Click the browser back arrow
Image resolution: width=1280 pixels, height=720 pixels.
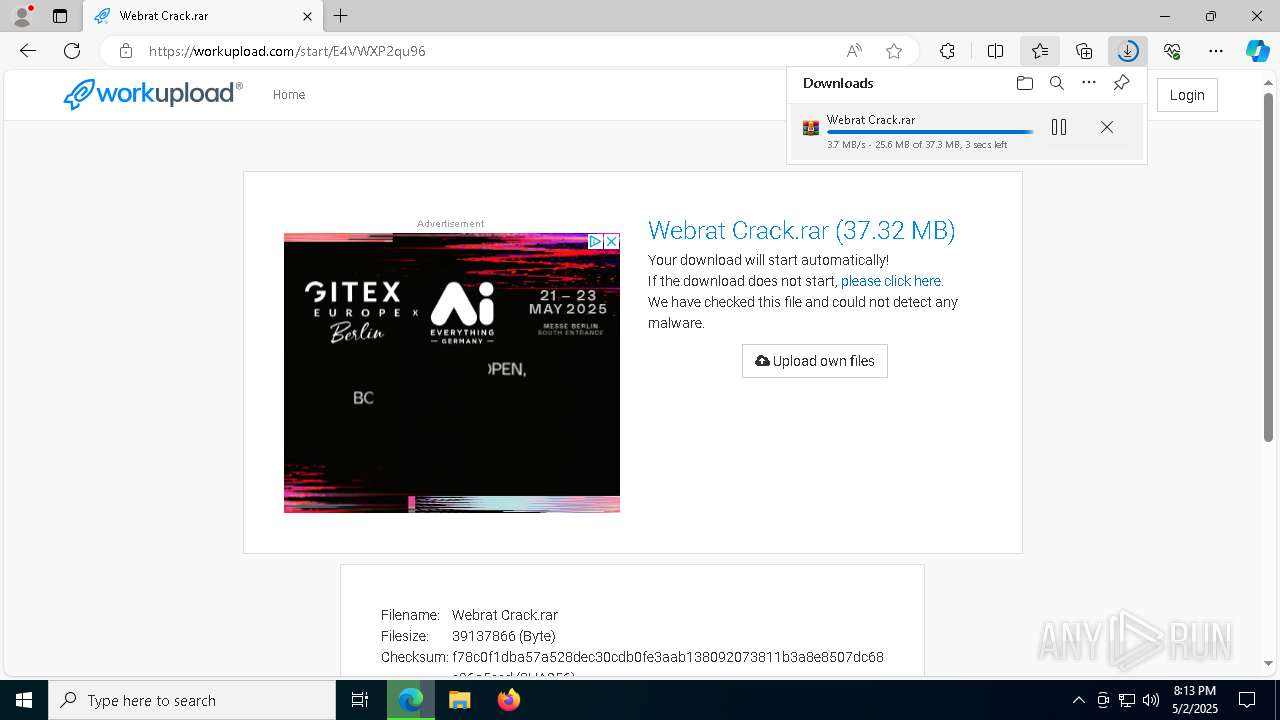(x=28, y=51)
